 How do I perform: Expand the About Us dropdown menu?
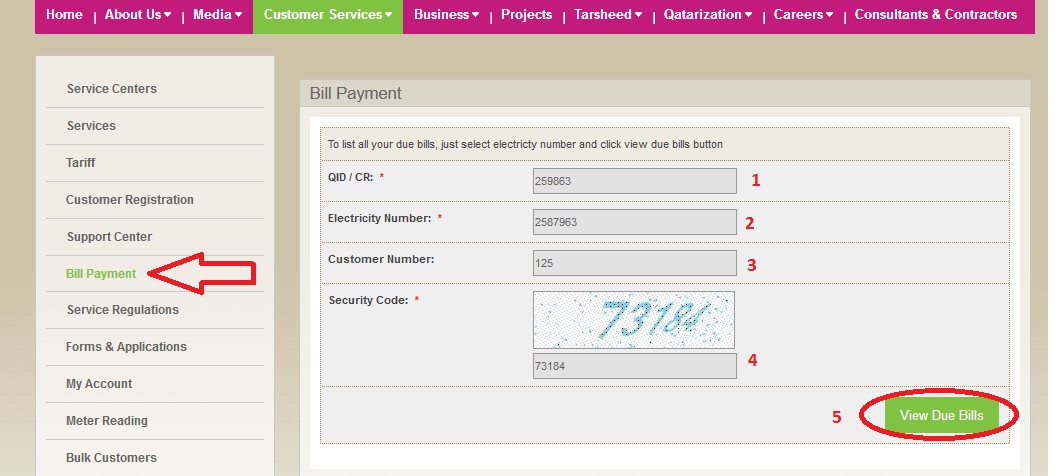tap(137, 15)
